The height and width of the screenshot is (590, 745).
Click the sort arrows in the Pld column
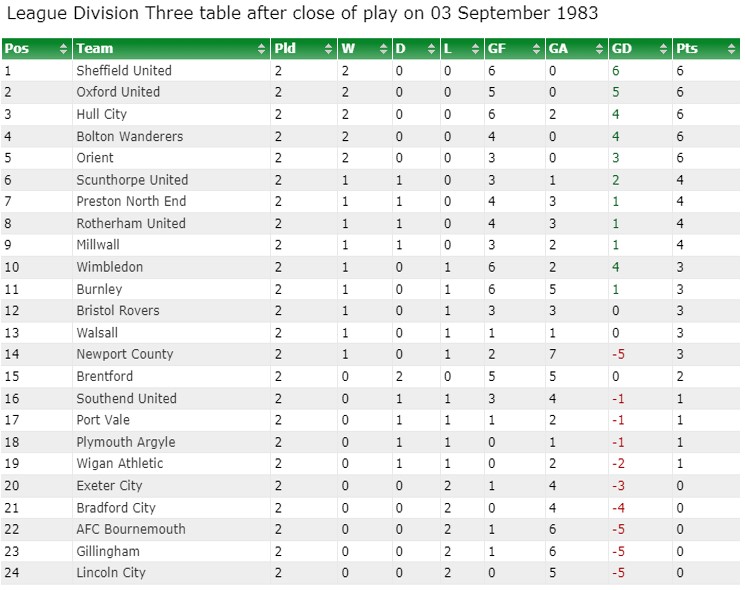328,48
